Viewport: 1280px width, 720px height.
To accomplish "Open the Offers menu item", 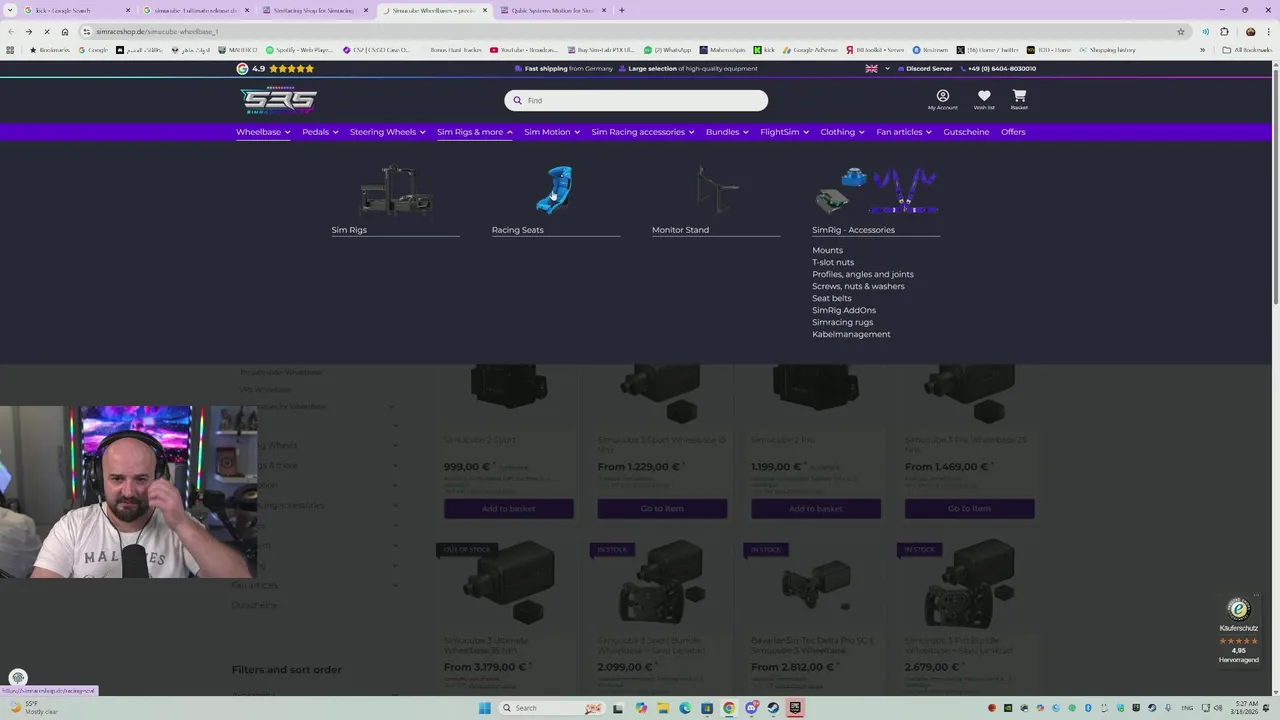I will (1013, 132).
